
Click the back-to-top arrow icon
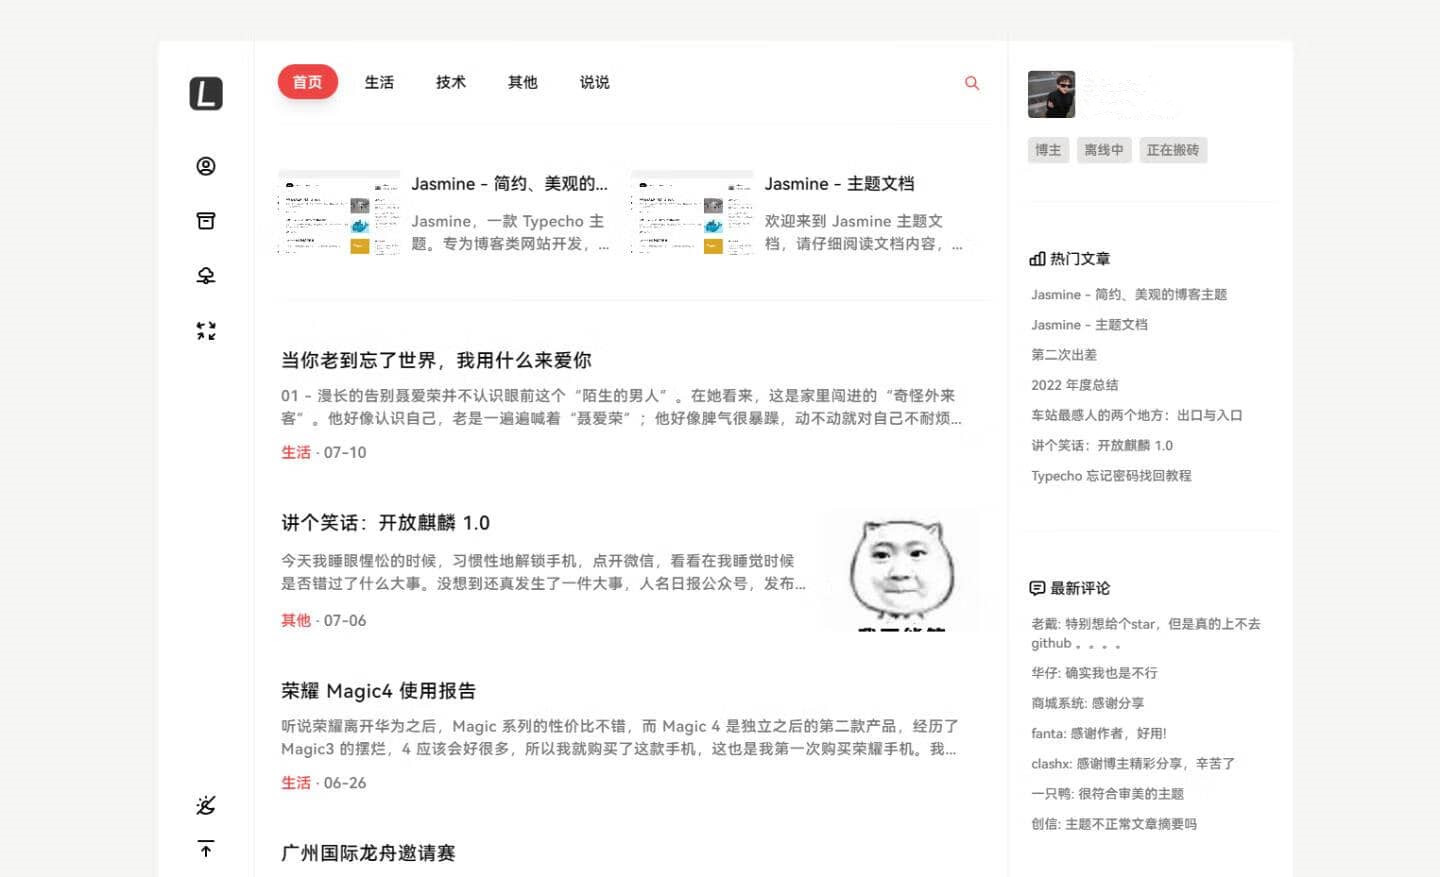[206, 849]
